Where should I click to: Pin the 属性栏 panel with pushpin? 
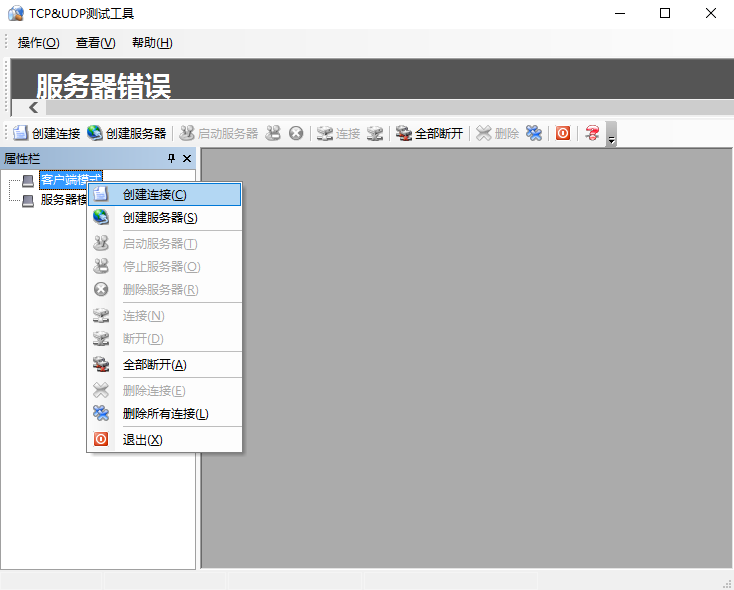click(171, 159)
